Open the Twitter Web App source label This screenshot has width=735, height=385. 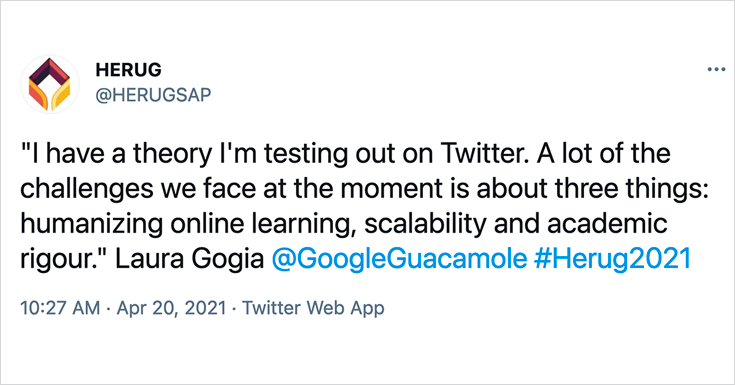coord(313,308)
